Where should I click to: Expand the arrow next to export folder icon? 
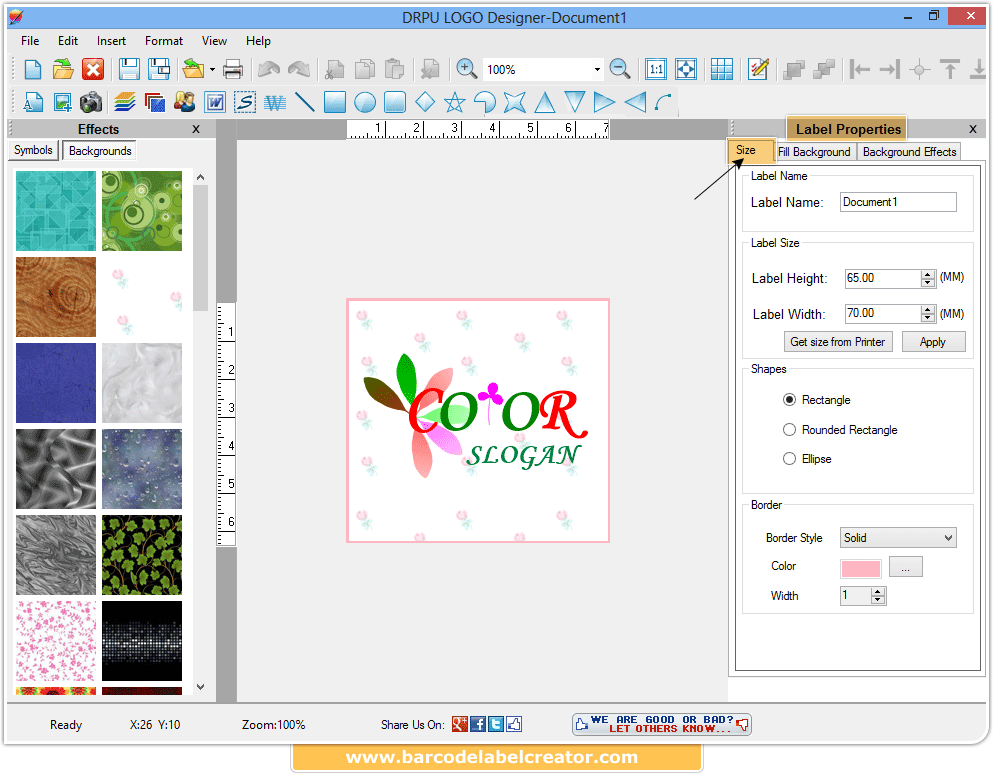pyautogui.click(x=212, y=70)
